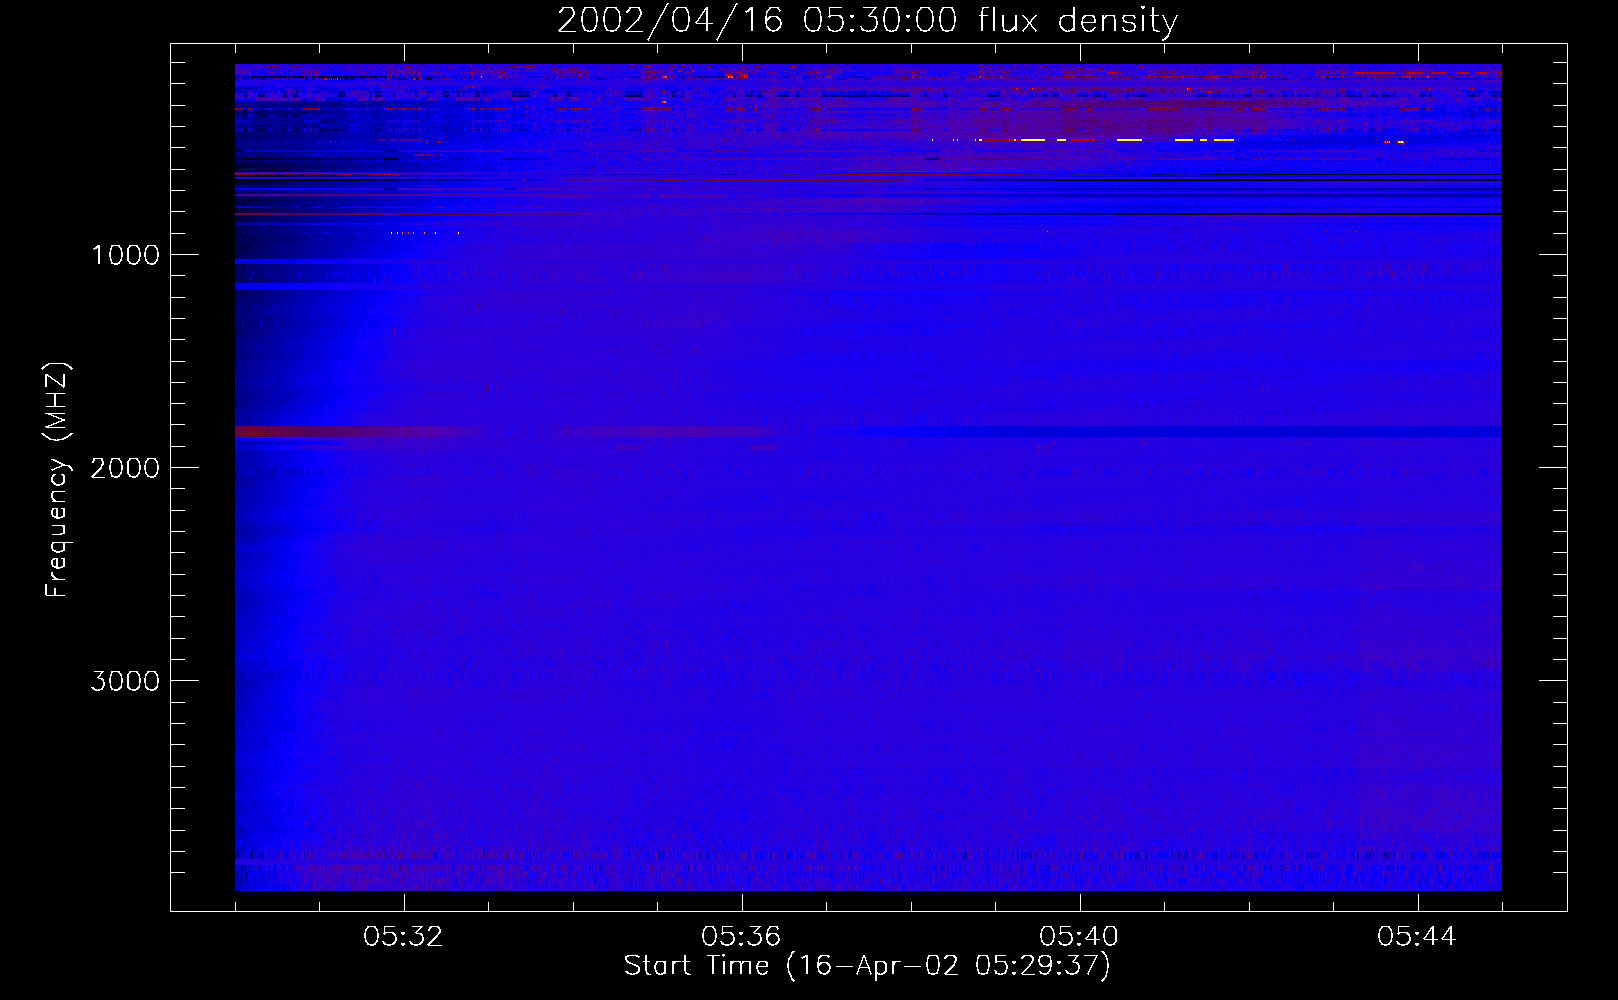Click the '05:36' time axis label
This screenshot has width=1618, height=1000.
point(741,937)
